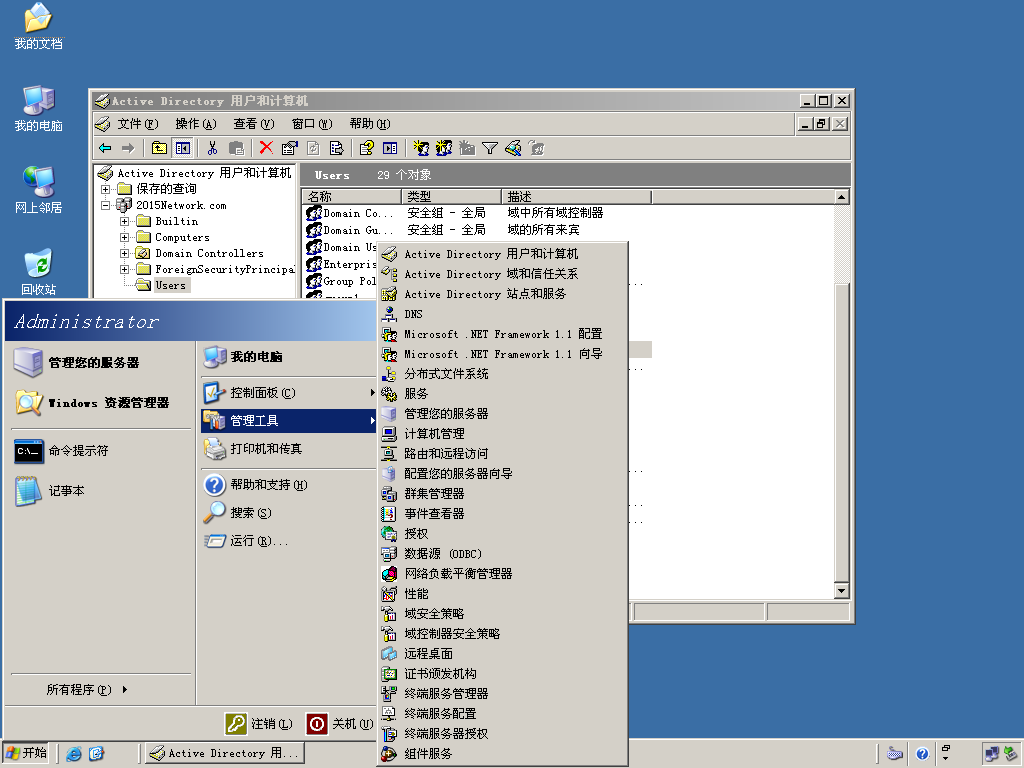Viewport: 1024px width, 768px height.
Task: Click the 开始 Start button
Action: [x=26, y=753]
